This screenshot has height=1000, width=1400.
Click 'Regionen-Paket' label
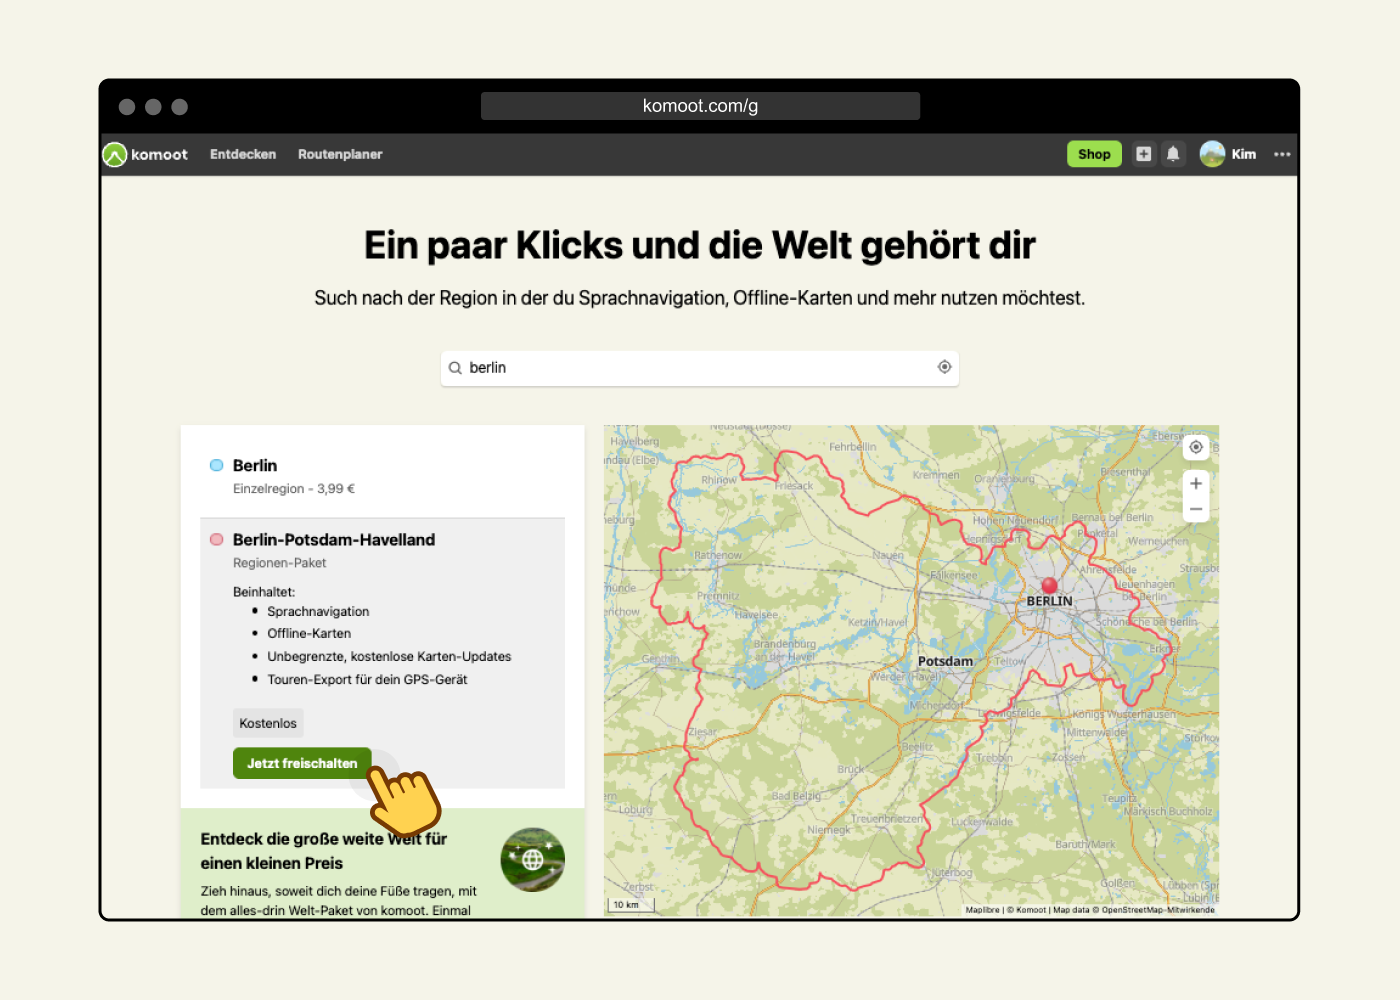click(x=280, y=563)
